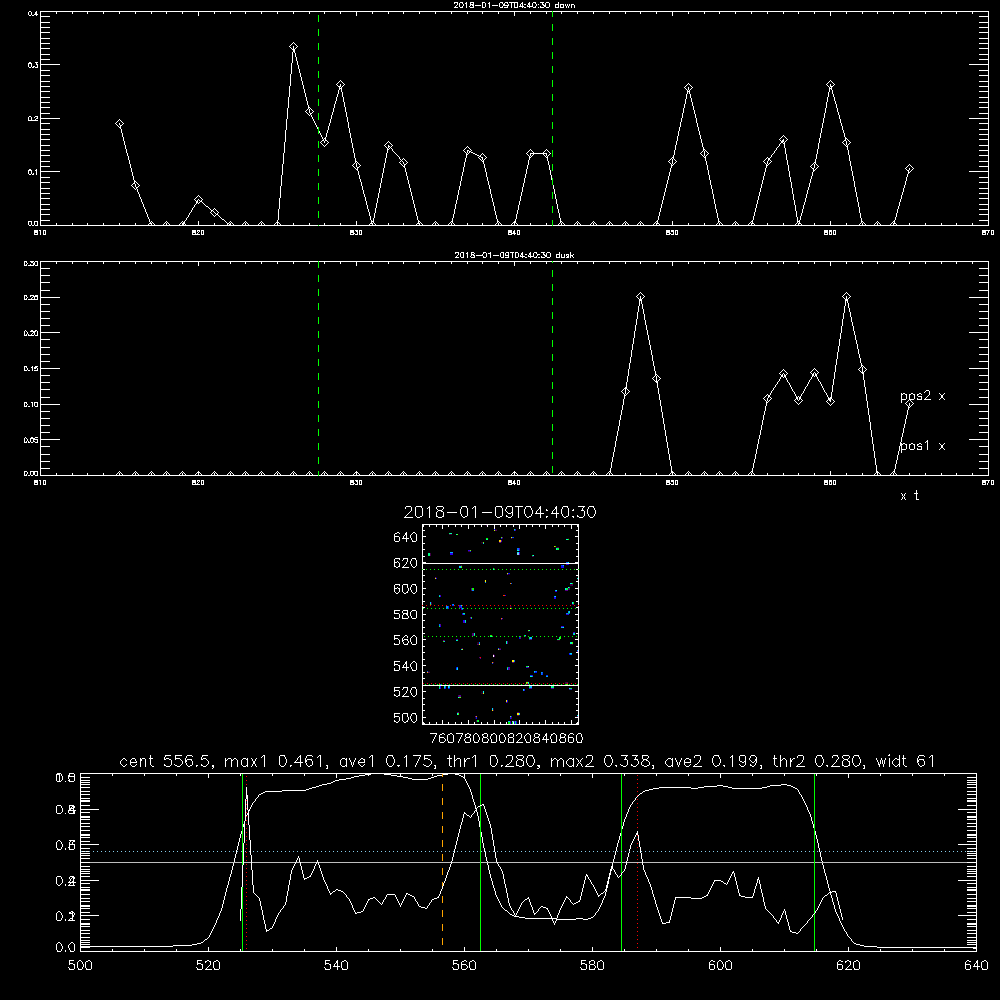Viewport: 1000px width, 1000px height.
Task: Click the '500' label on bottom plot x-axis
Action: point(80,966)
